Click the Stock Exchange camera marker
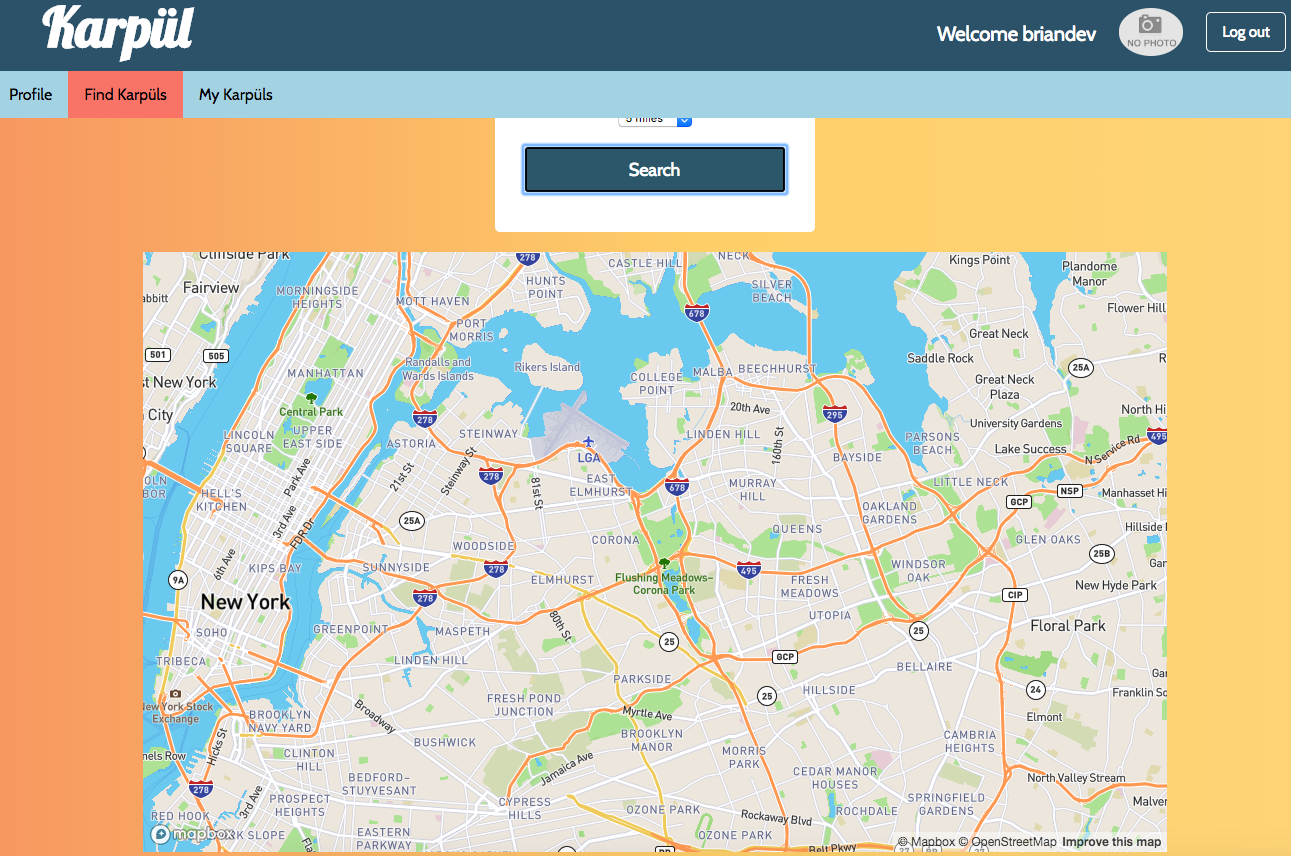The width and height of the screenshot is (1291, 856). (x=176, y=693)
